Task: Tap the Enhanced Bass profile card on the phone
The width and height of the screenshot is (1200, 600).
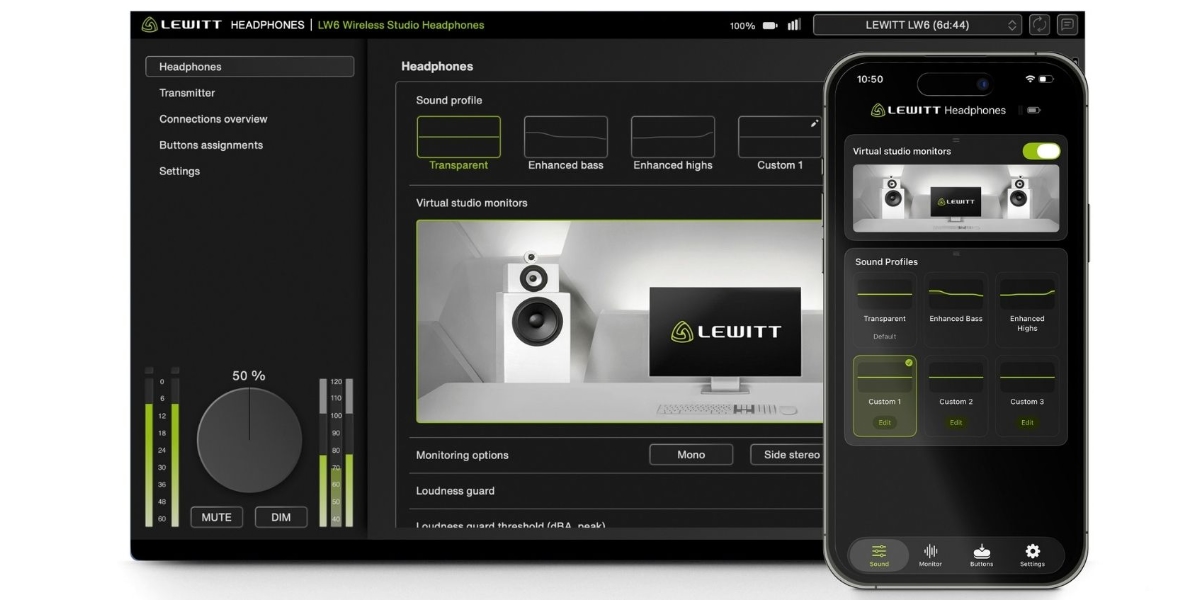Action: (x=956, y=310)
